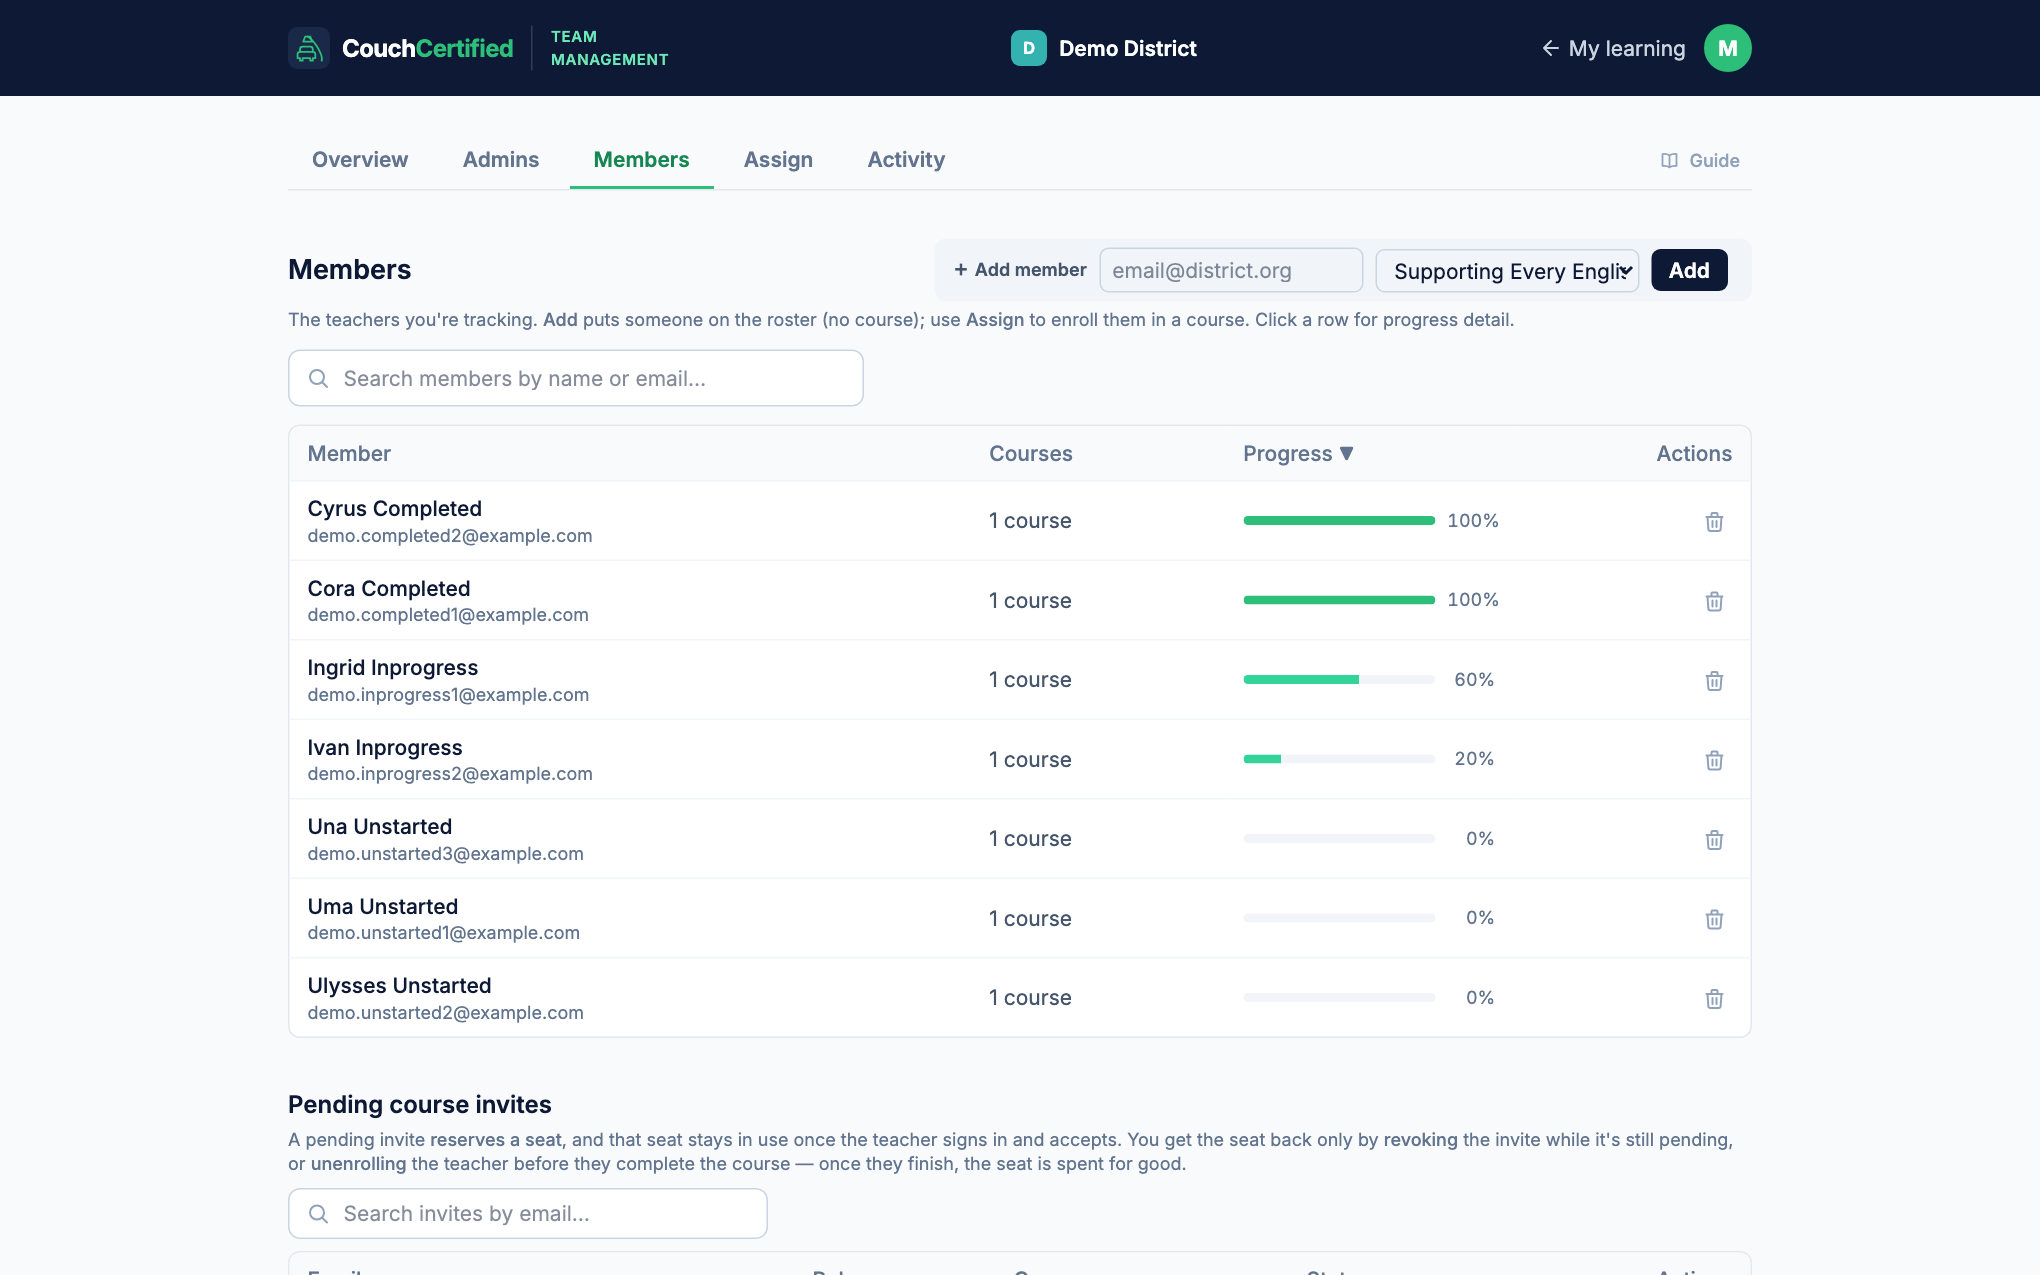Click the Ulysses Unstarted name
The image size is (2040, 1275).
399,986
